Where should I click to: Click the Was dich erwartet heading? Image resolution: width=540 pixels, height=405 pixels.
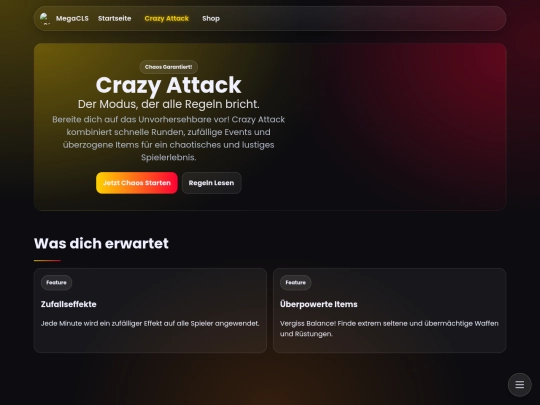pos(101,243)
